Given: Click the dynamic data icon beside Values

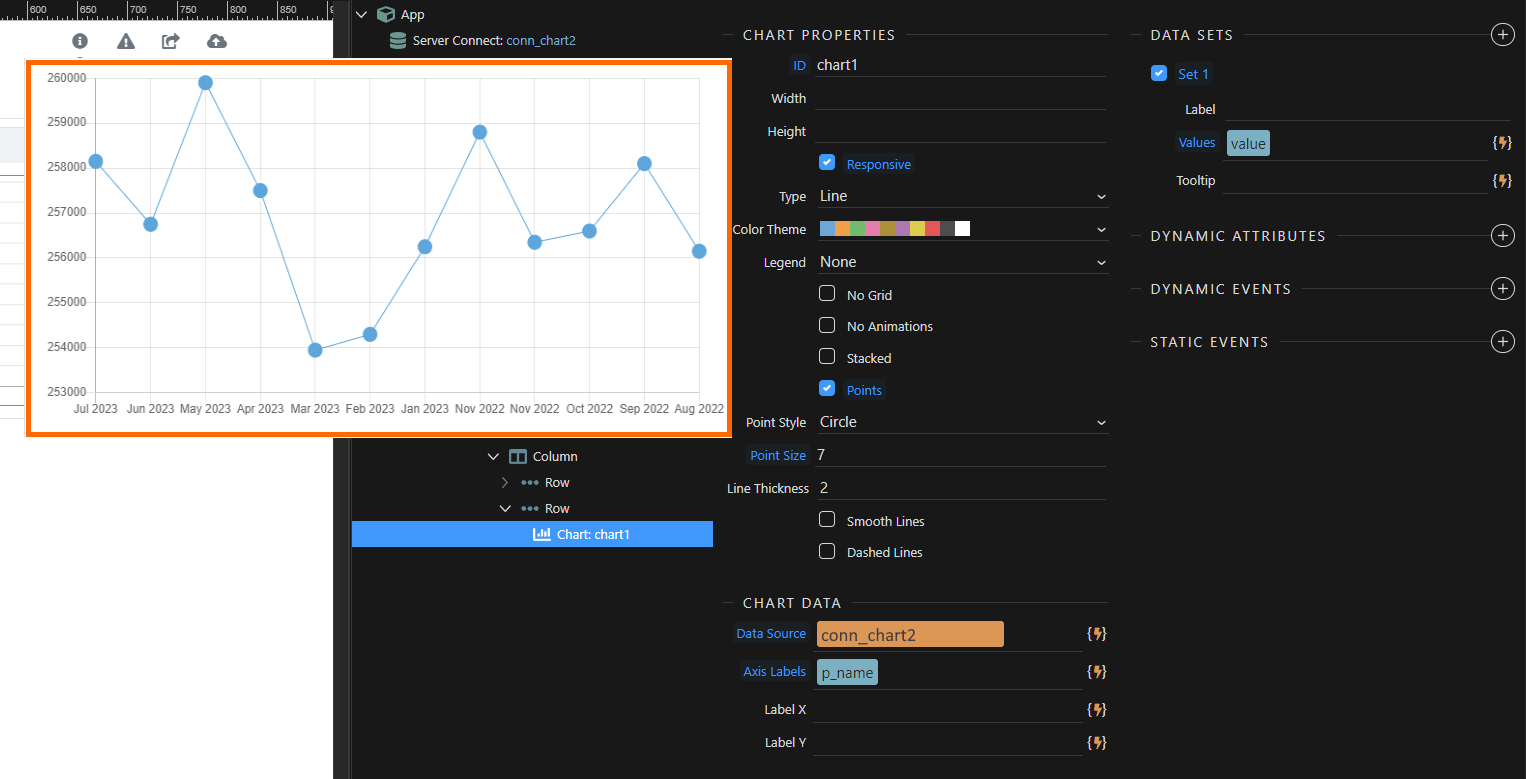Looking at the screenshot, I should (x=1502, y=142).
